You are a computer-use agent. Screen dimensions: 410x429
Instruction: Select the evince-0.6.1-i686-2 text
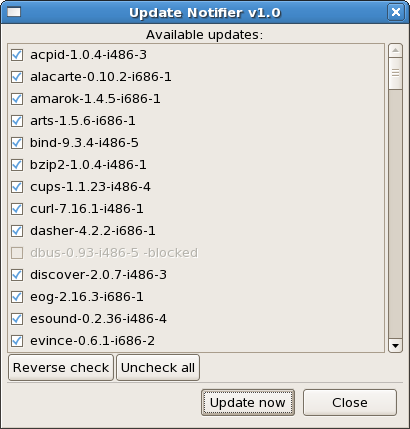tap(92, 341)
